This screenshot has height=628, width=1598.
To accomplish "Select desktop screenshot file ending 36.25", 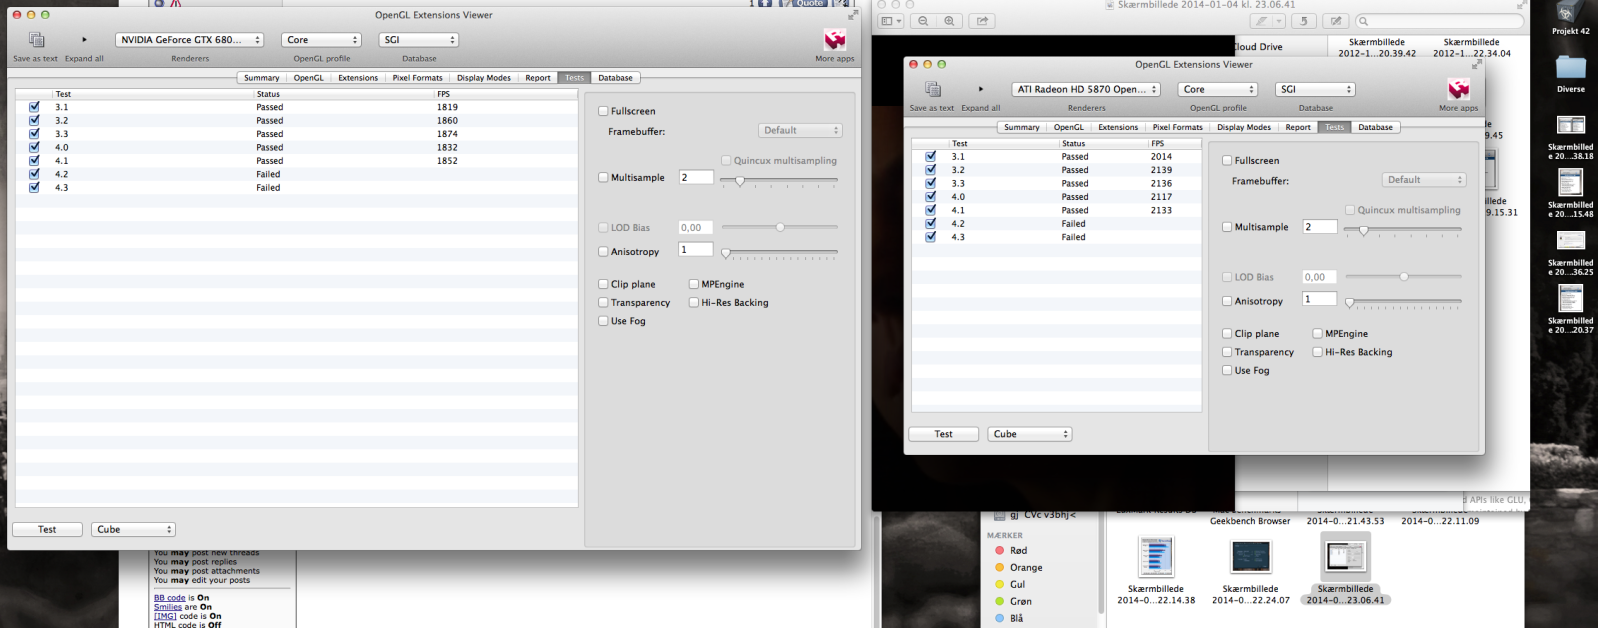I will (x=1570, y=240).
